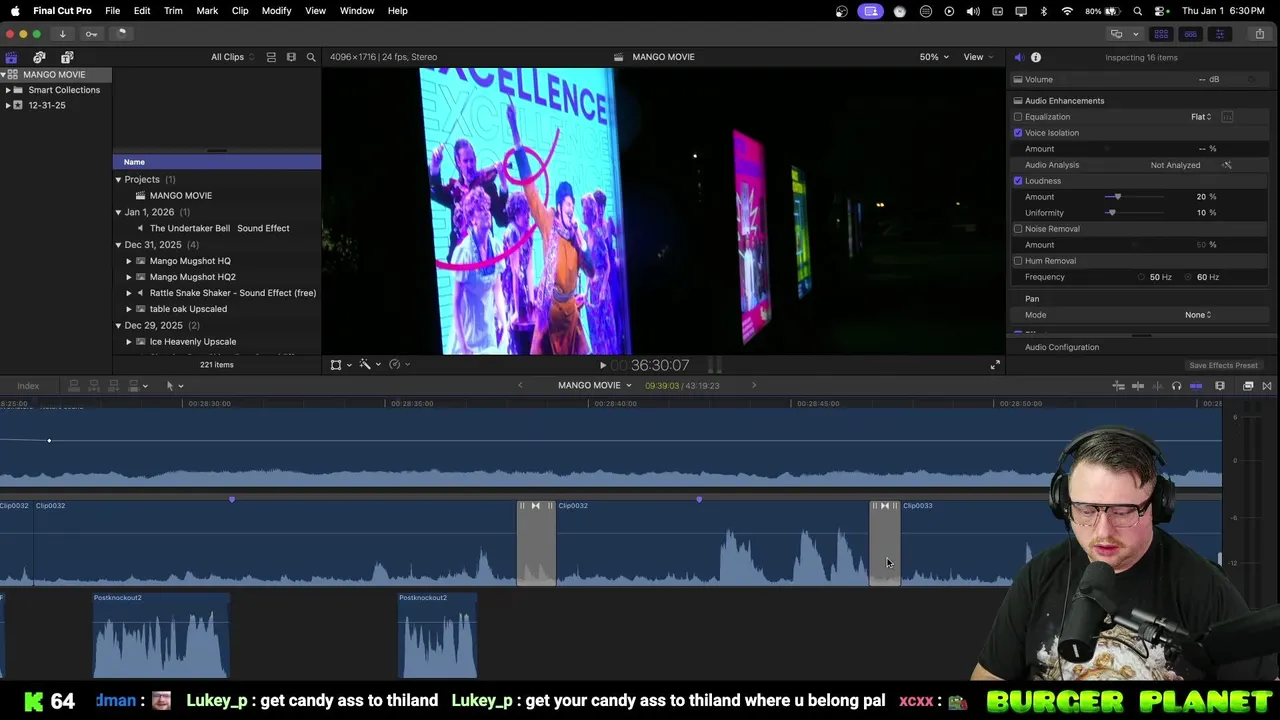The width and height of the screenshot is (1280, 720).
Task: Open the File menu
Action: [113, 11]
